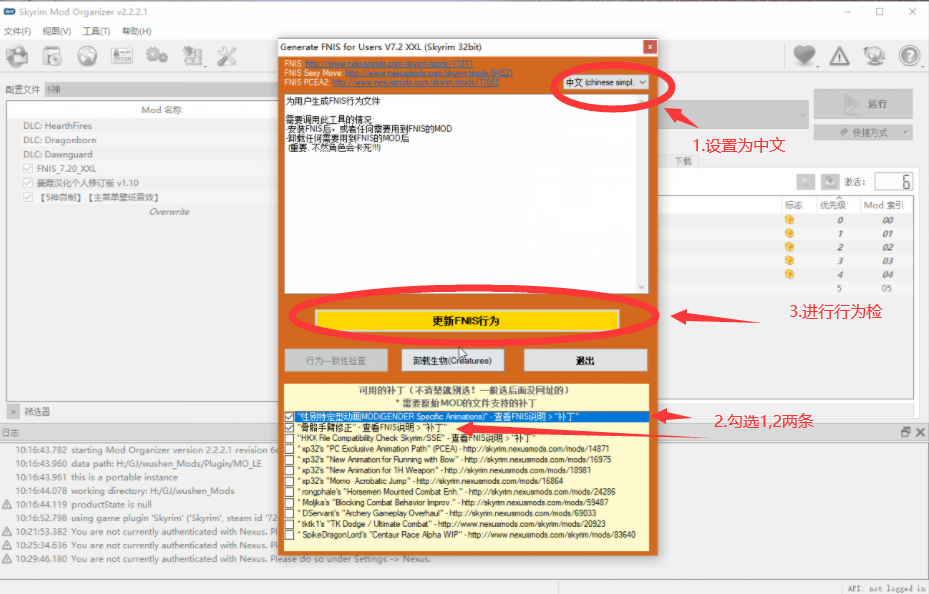Click warning icon on 10:21:53 log entry
This screenshot has height=594, width=929.
7,532
